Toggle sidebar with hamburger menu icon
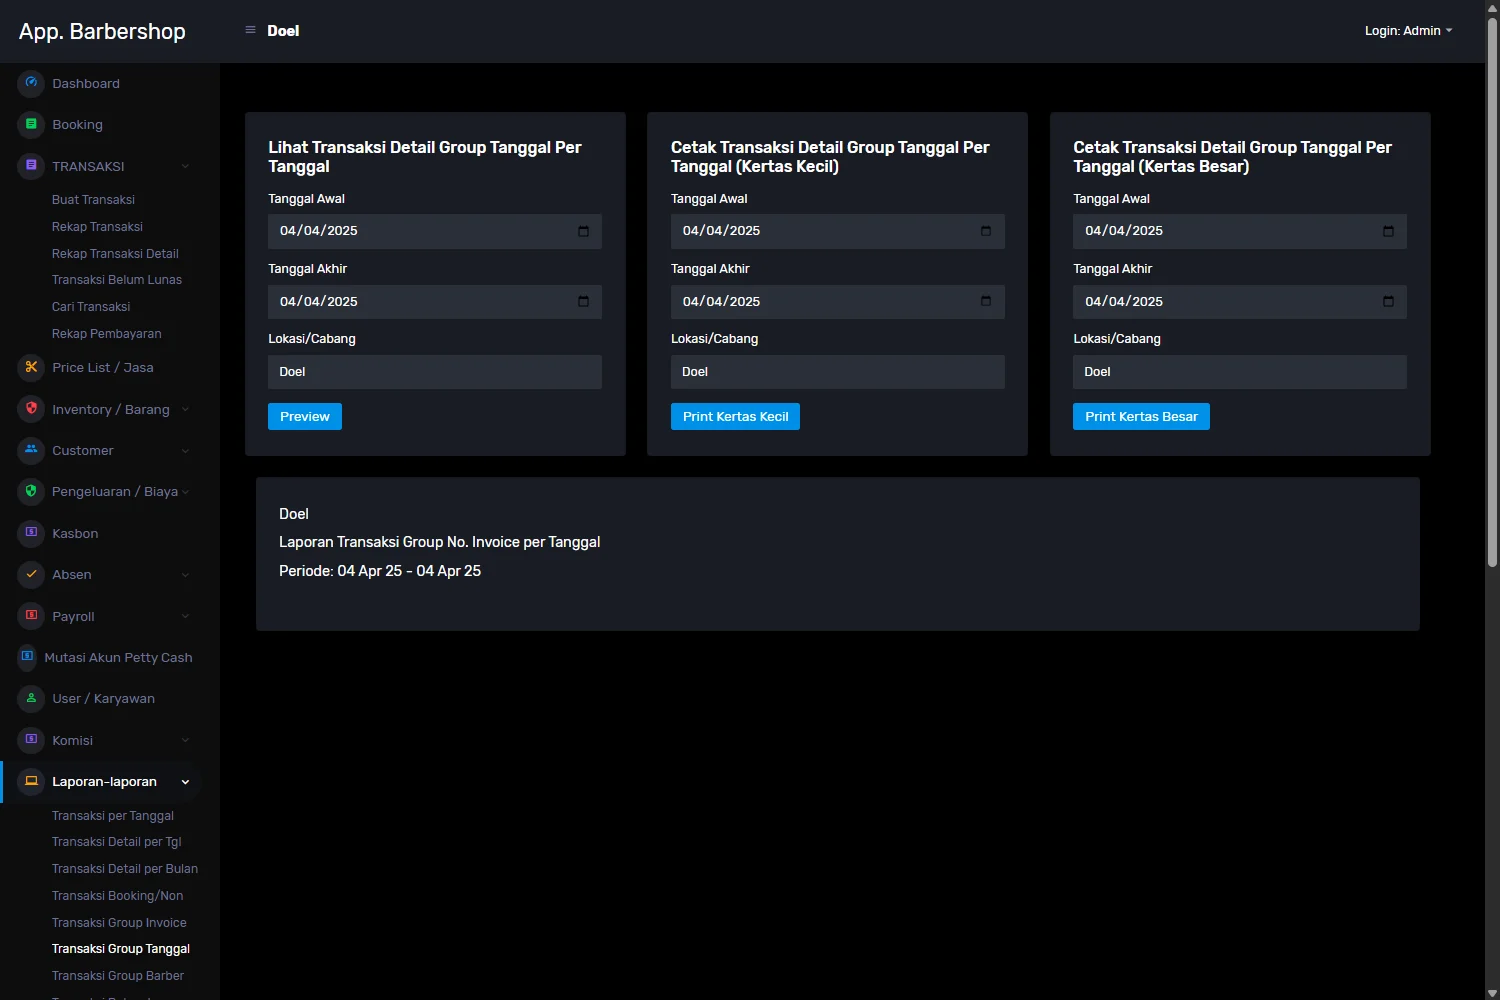Screen dimensions: 1500x1000 click(x=250, y=30)
